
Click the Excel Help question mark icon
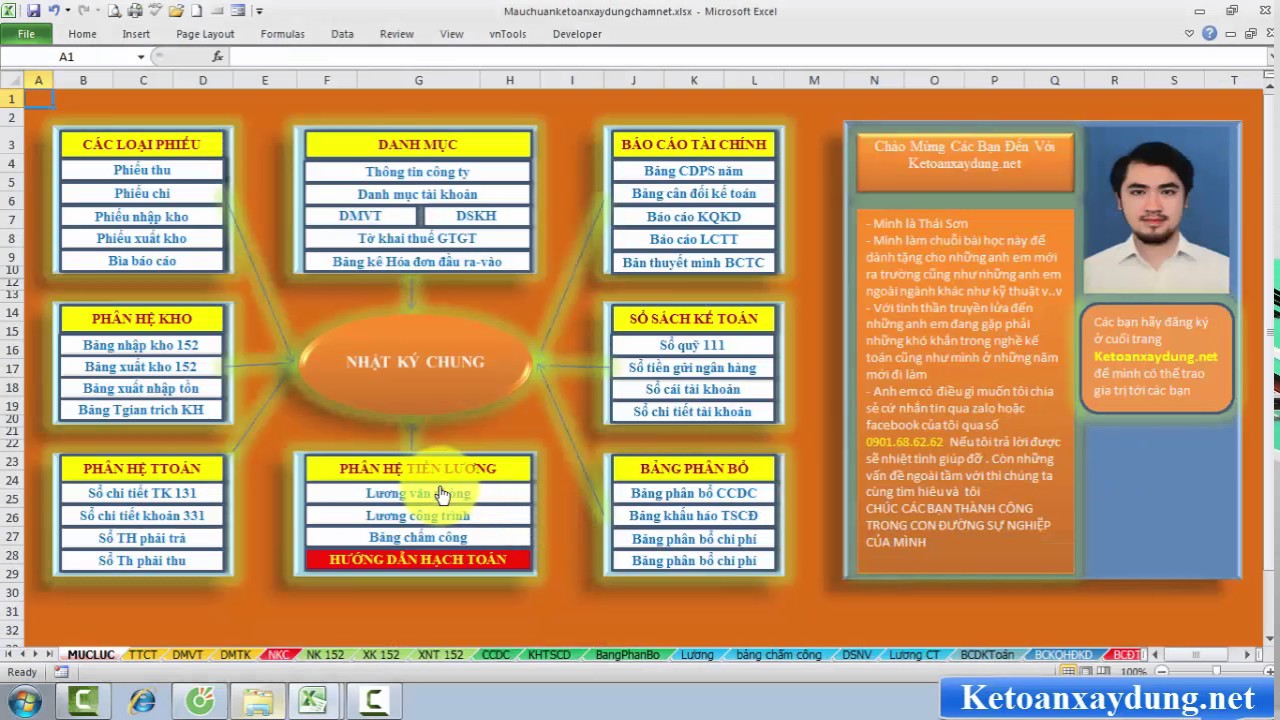click(1210, 33)
